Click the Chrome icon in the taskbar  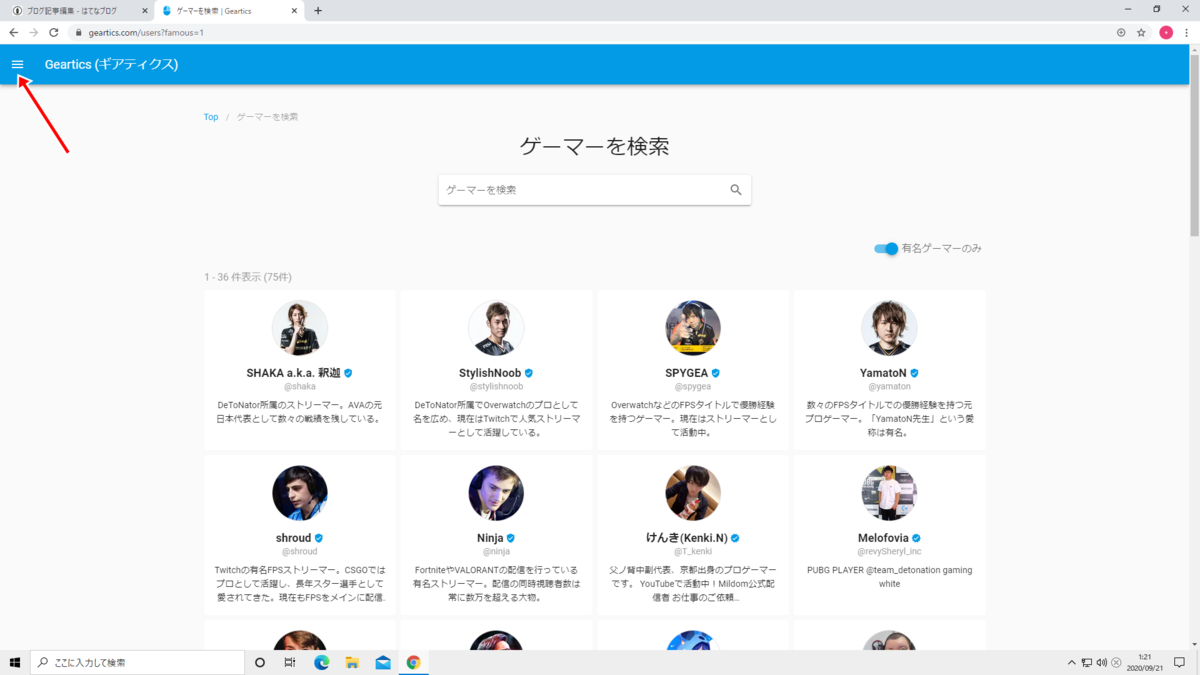[x=413, y=662]
